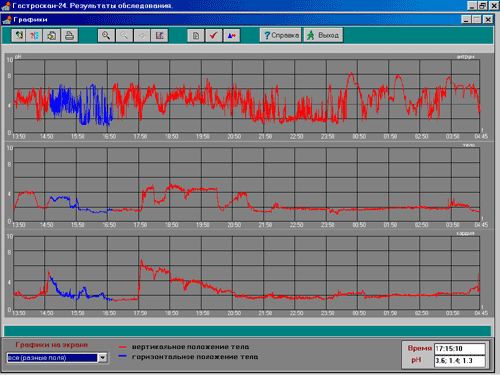
Task: Click the middle тело pH chart area
Action: pos(247,185)
